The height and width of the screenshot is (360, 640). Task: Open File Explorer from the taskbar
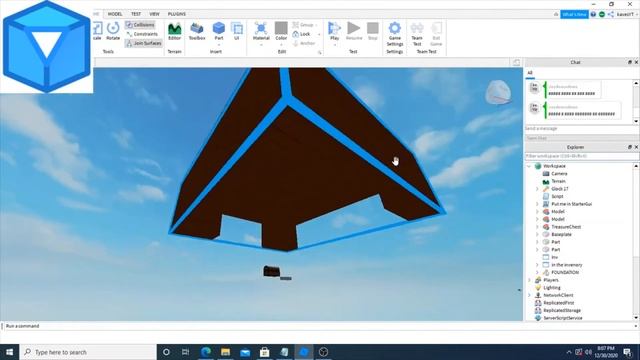[225, 352]
